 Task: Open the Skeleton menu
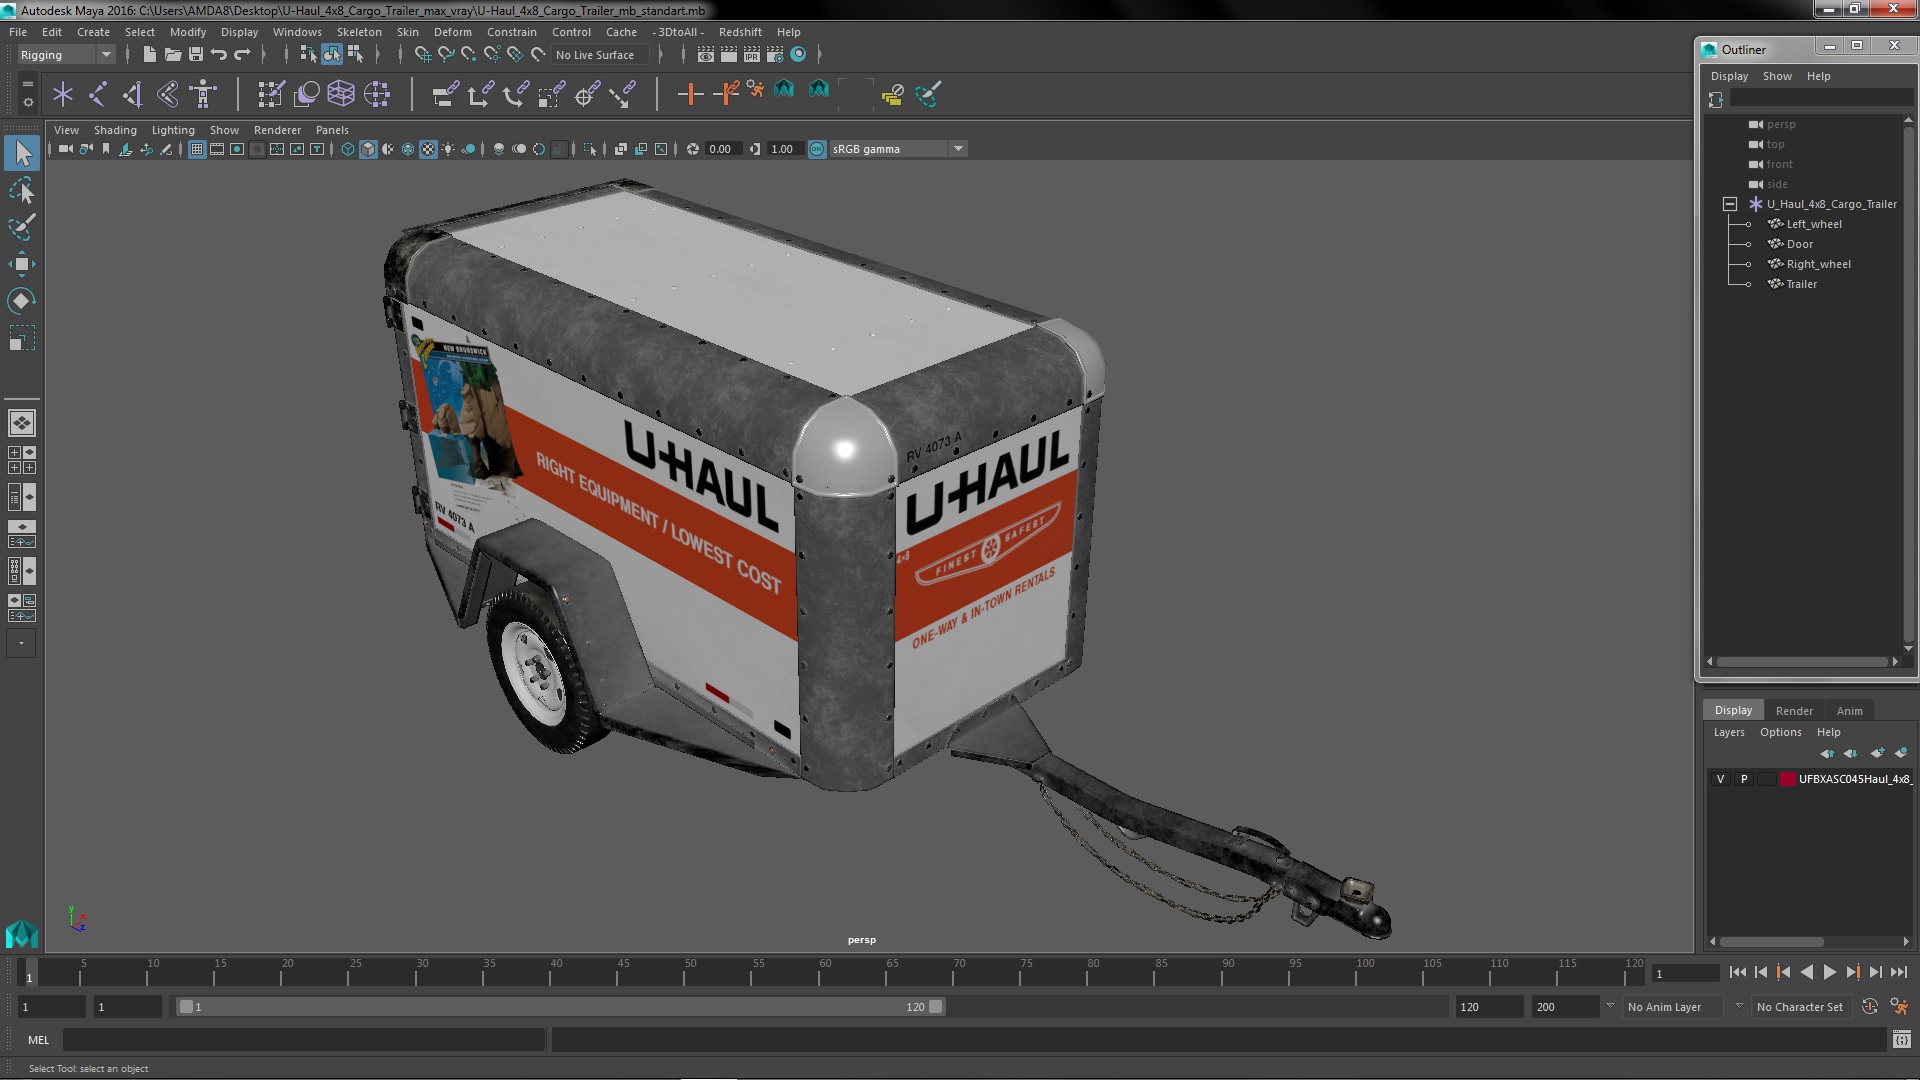click(359, 32)
